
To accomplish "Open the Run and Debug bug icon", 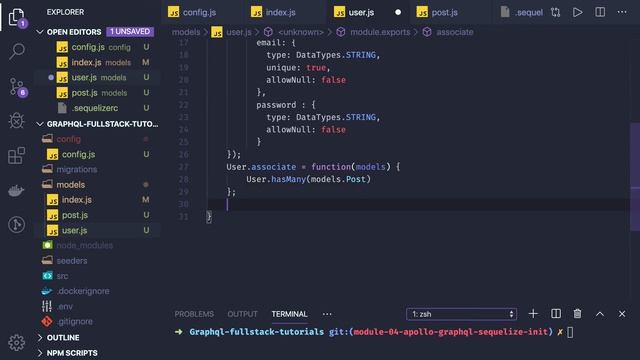I will [x=17, y=121].
